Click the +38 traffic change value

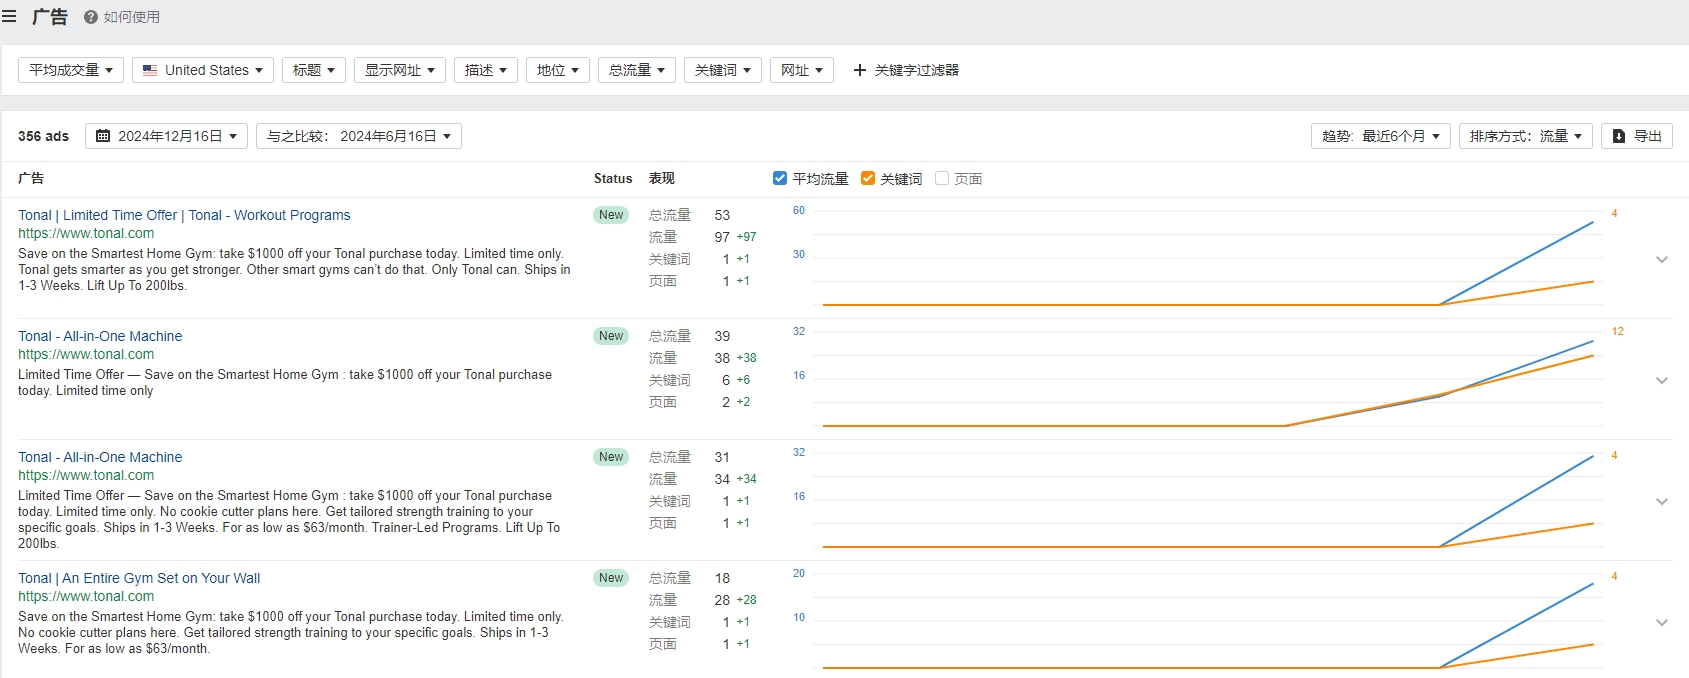(746, 358)
